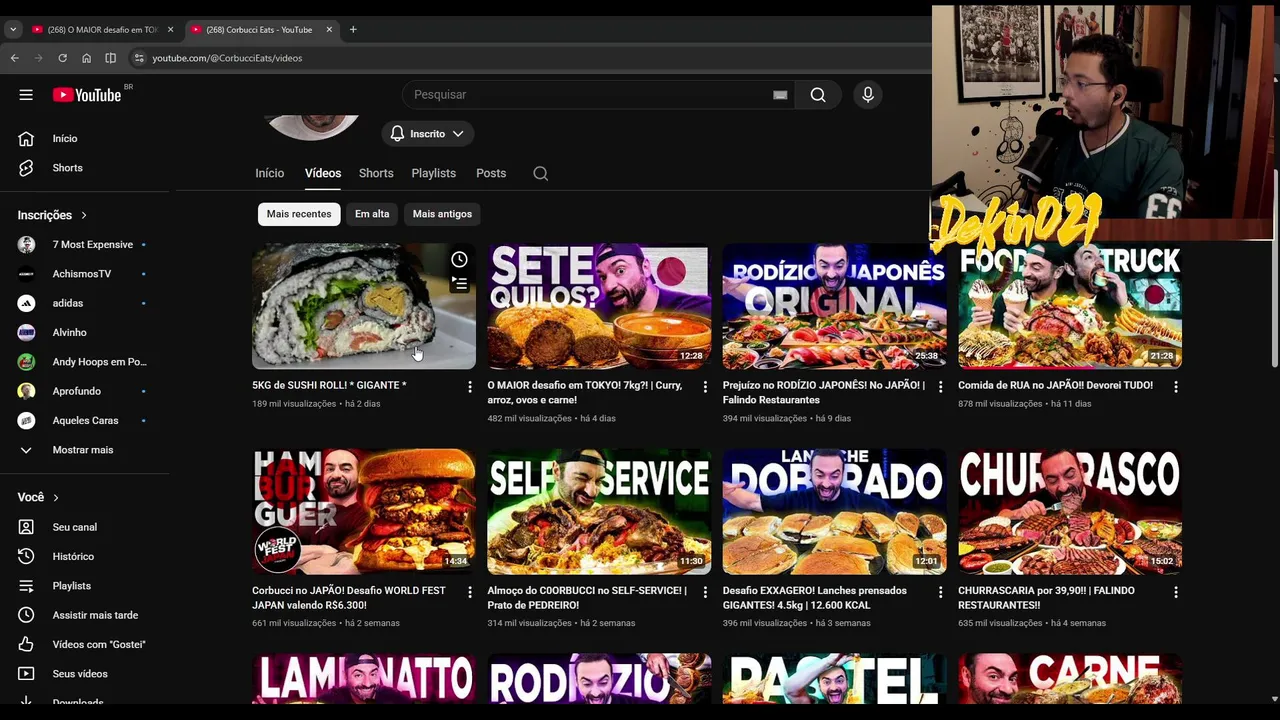This screenshot has height=720, width=1280.
Task: Open options for Desafio EXXAGERO video
Action: [940, 592]
